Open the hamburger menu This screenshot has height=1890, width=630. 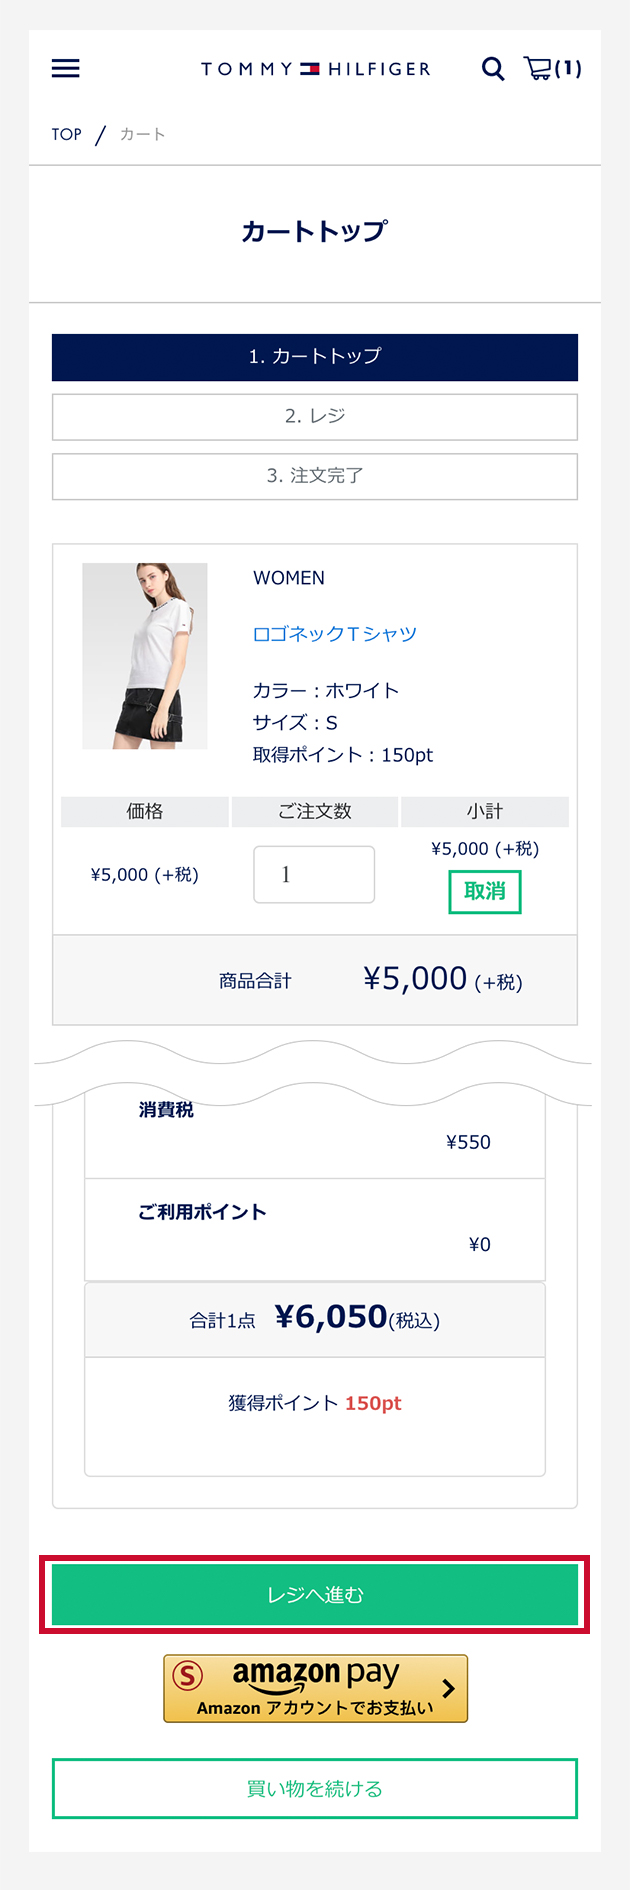point(66,68)
